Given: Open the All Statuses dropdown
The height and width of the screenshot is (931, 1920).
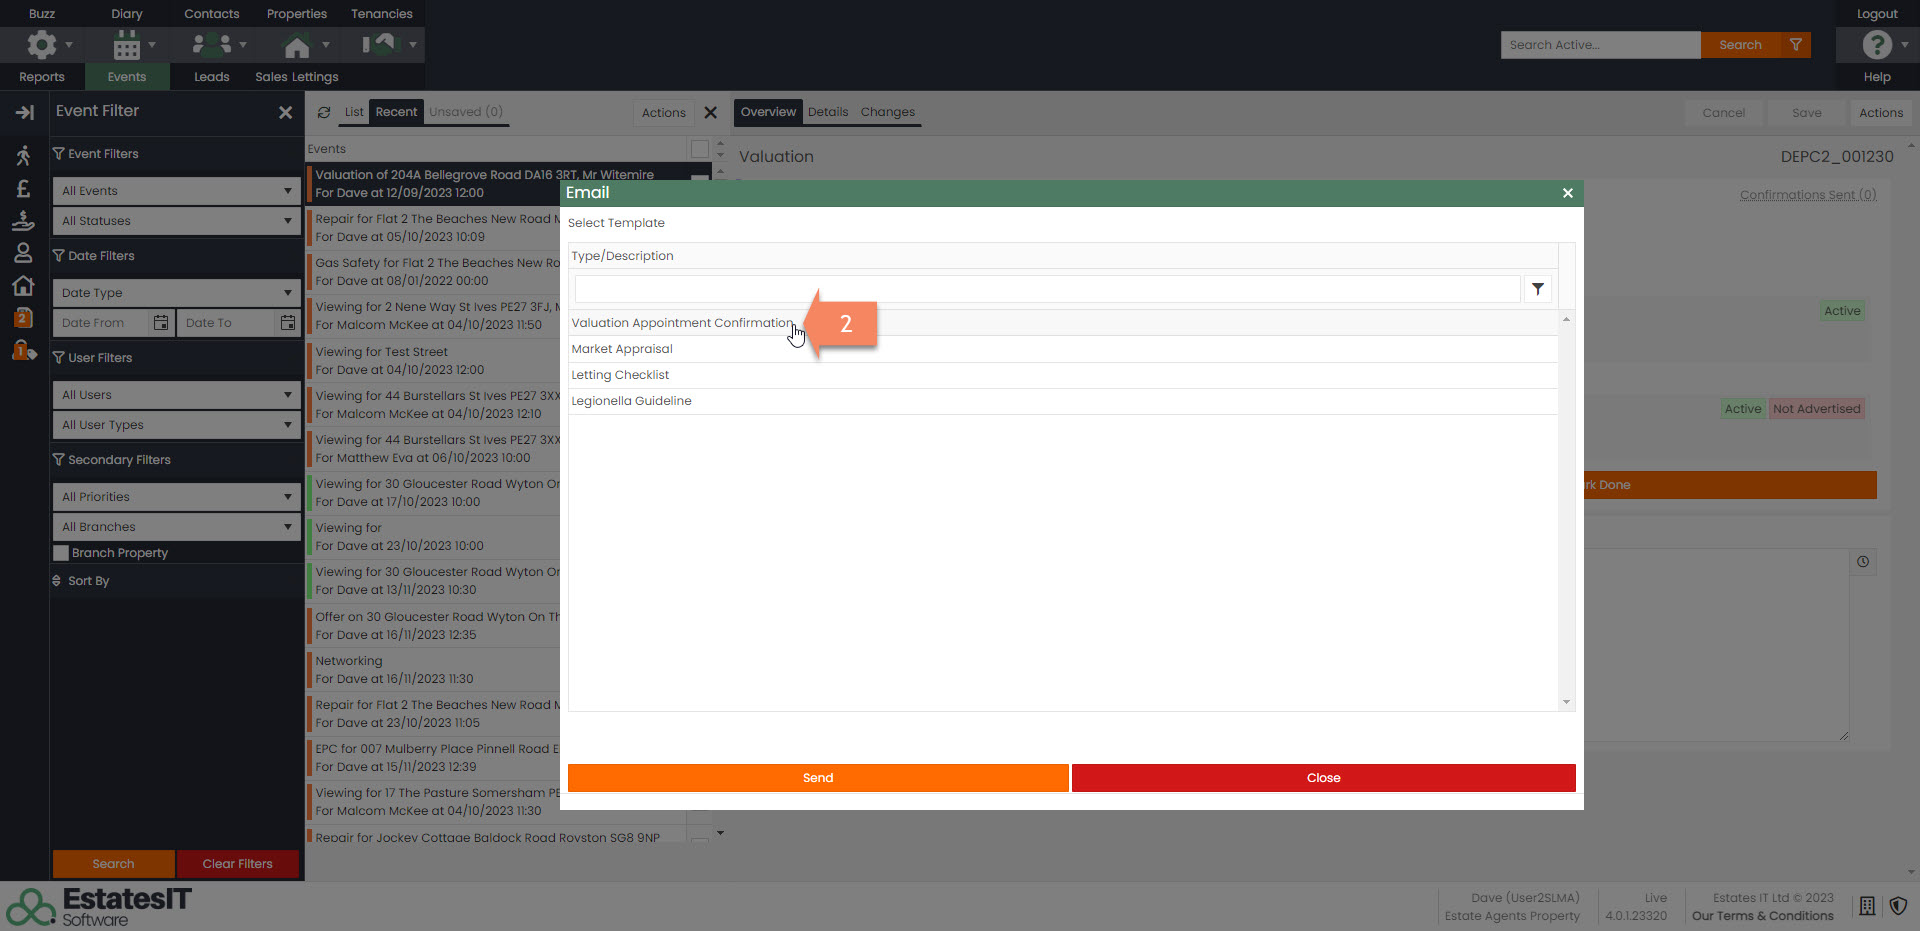Looking at the screenshot, I should pos(176,221).
